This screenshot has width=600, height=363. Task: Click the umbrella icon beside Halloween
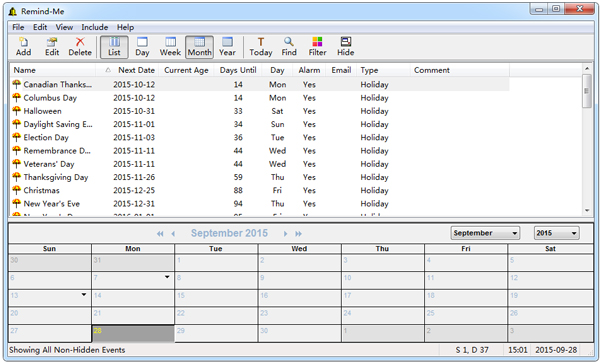point(16,110)
